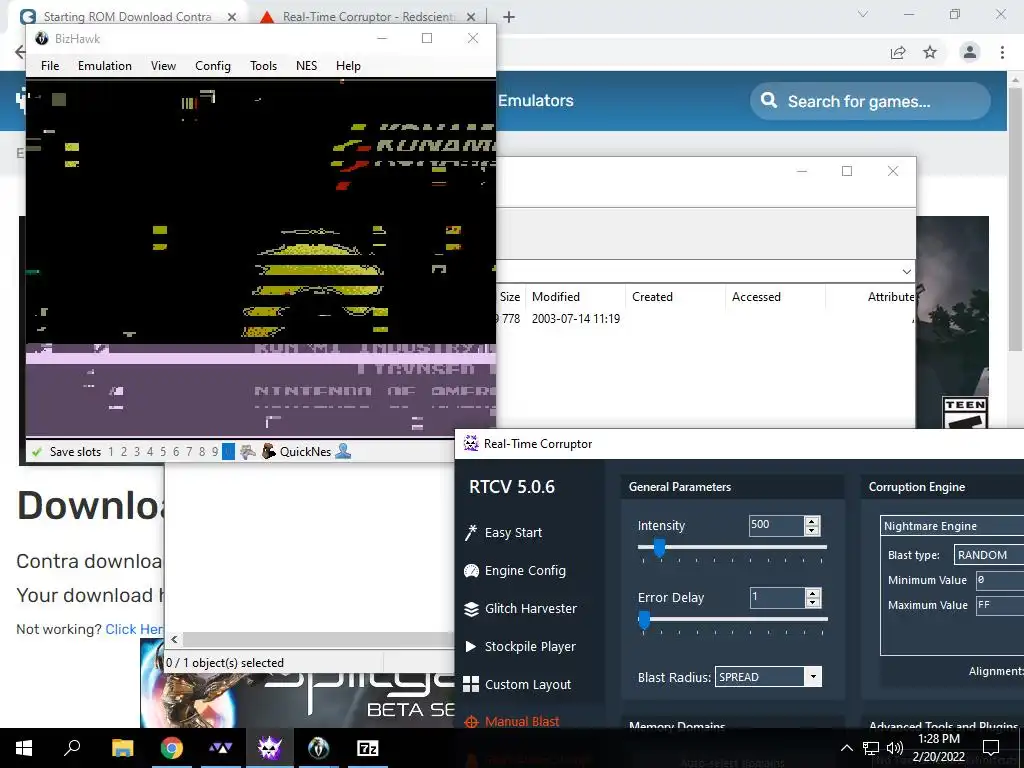Screen dimensions: 1024x768
Task: Select save slot 5 in BizHawk
Action: point(163,451)
